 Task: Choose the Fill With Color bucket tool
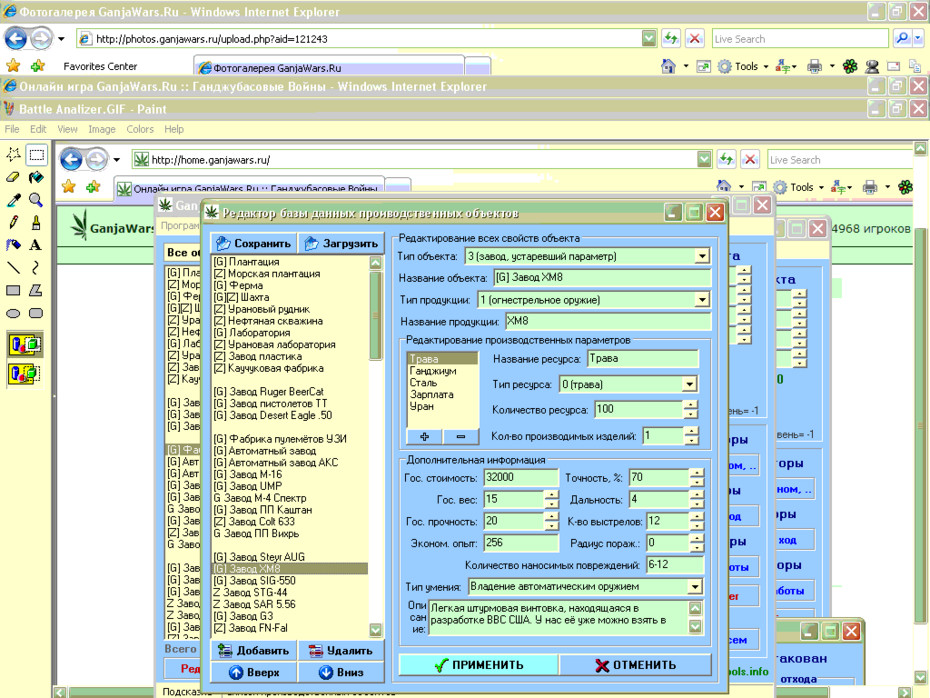click(36, 177)
